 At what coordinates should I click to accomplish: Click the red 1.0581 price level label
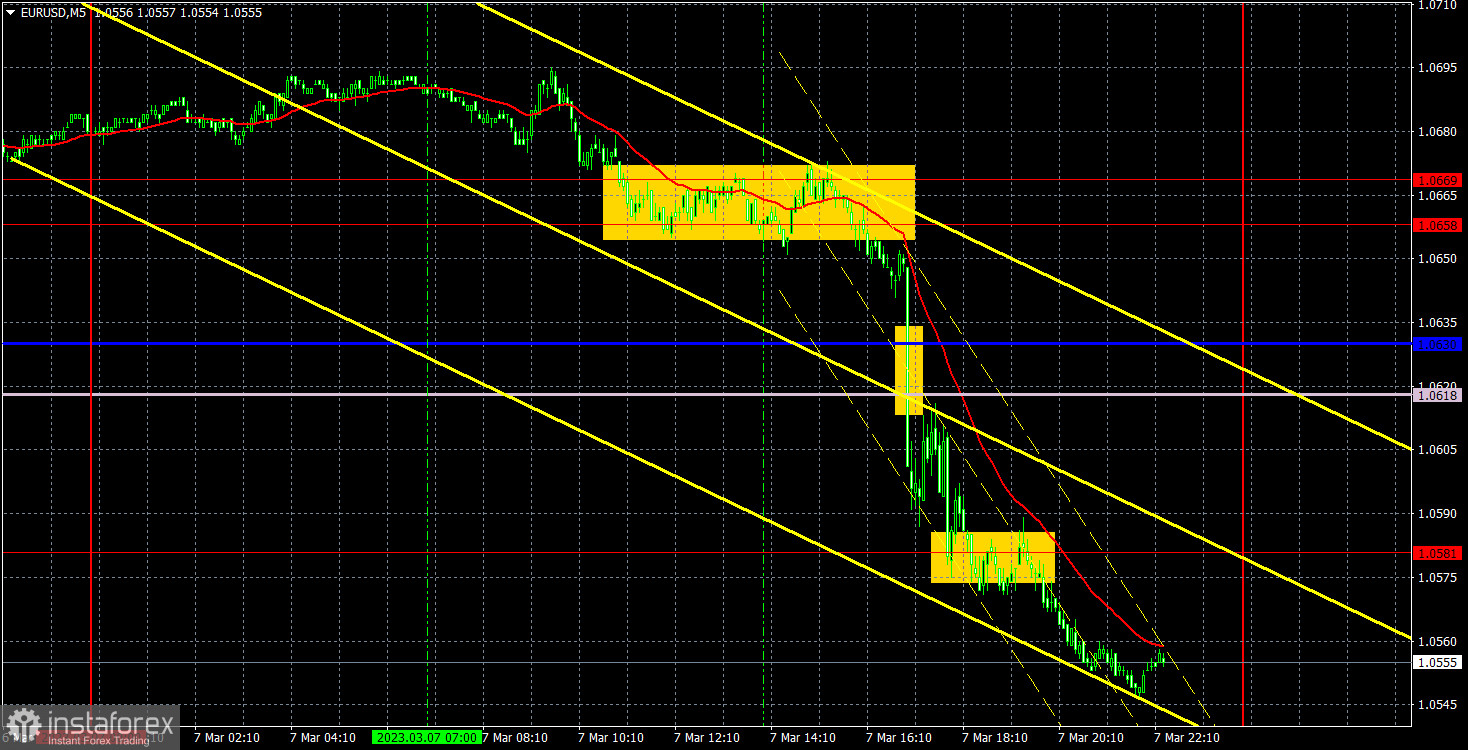[1438, 553]
